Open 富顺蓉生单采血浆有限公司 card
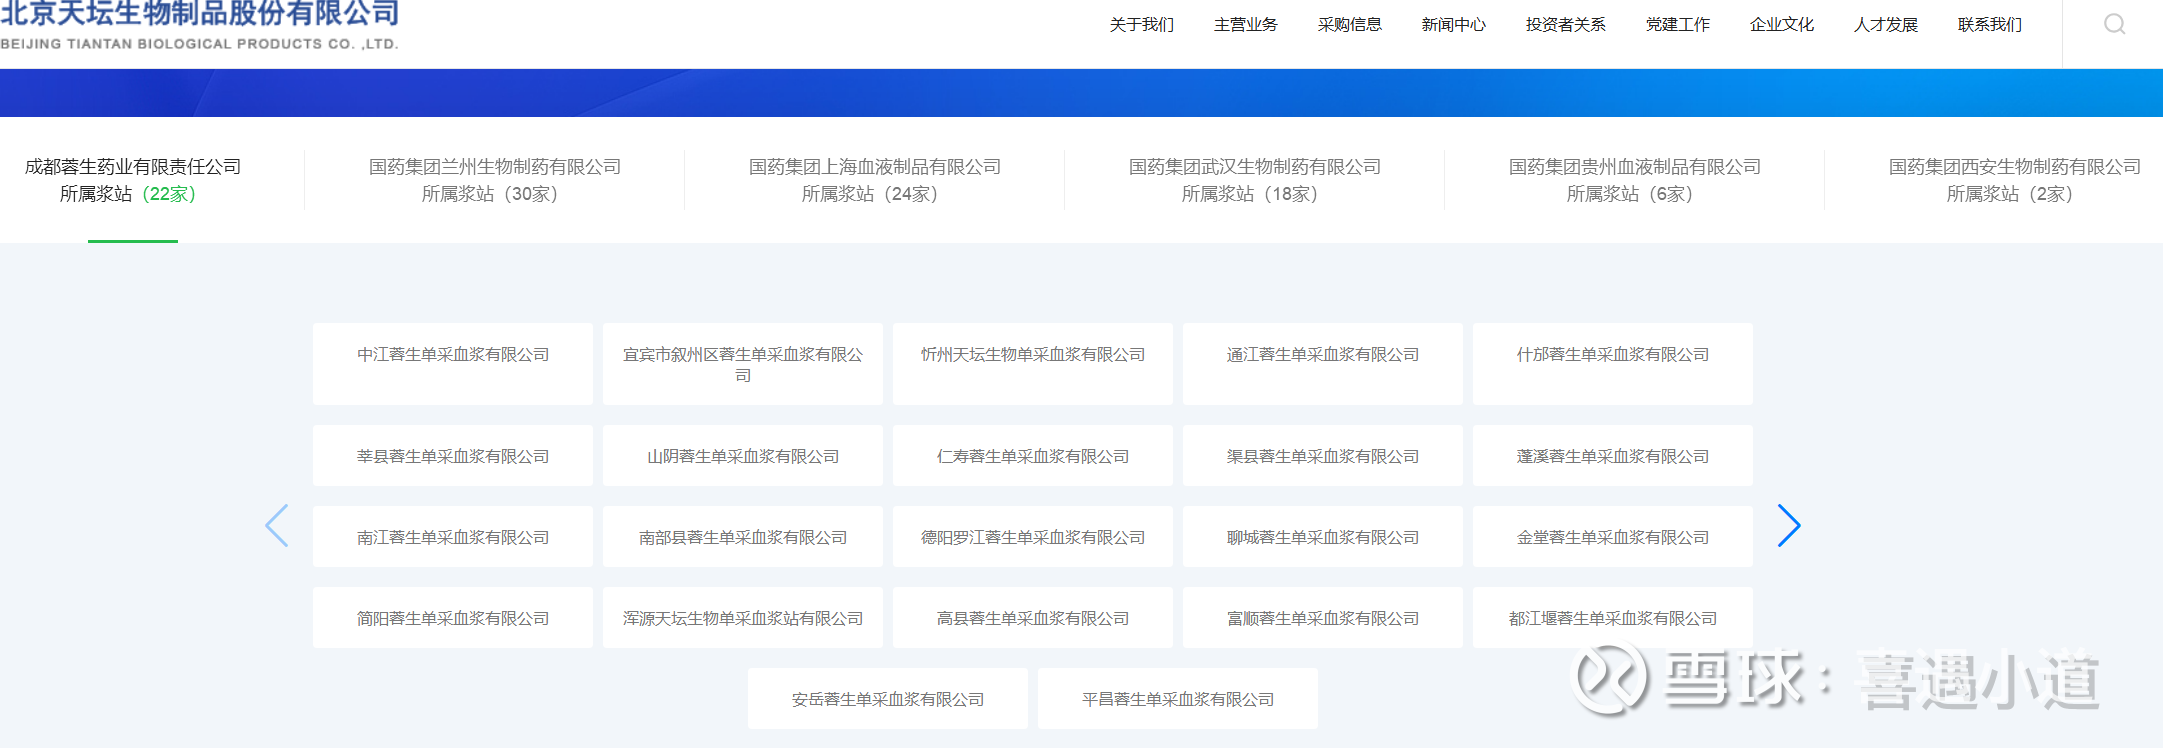 click(1323, 618)
